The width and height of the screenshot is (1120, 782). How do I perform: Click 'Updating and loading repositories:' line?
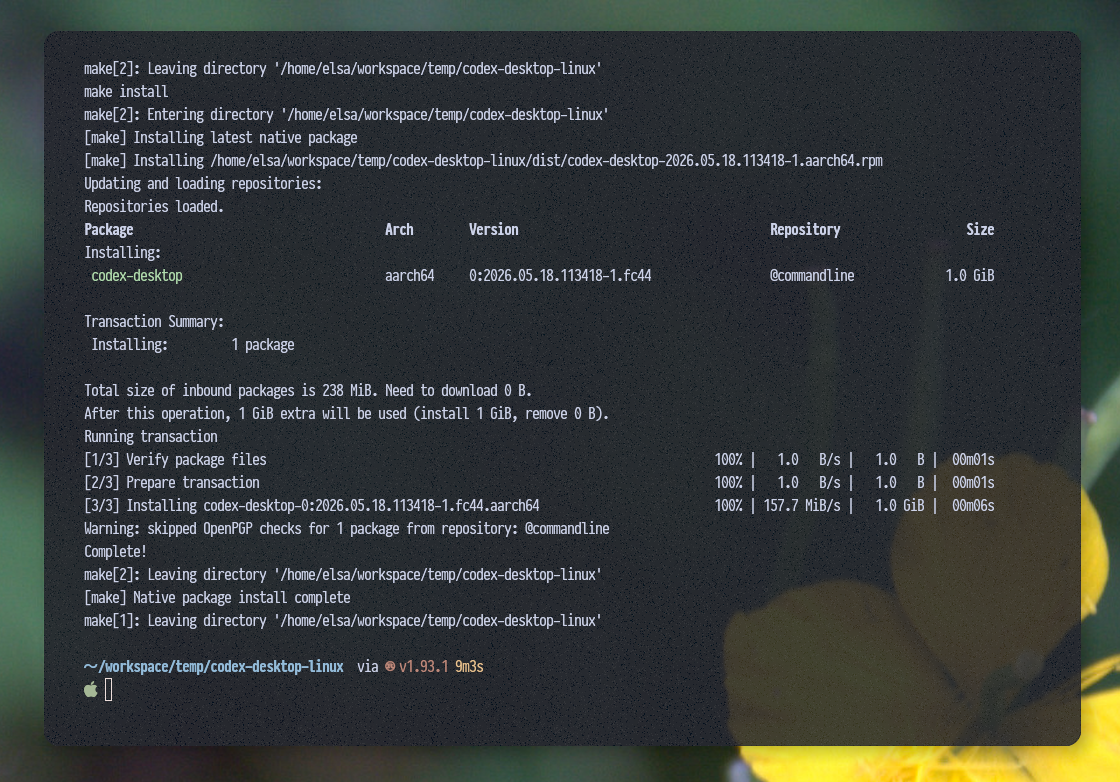pos(203,184)
